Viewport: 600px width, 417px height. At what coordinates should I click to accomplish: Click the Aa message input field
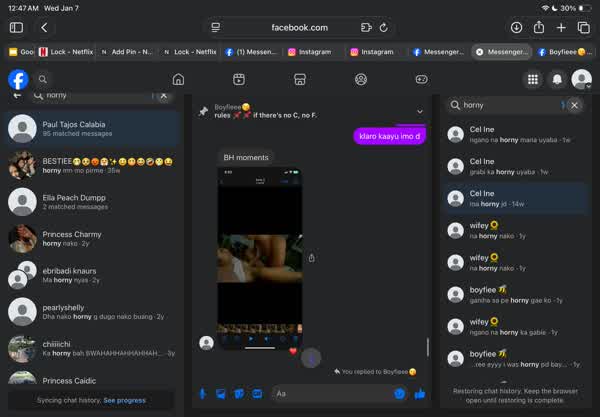click(x=330, y=394)
